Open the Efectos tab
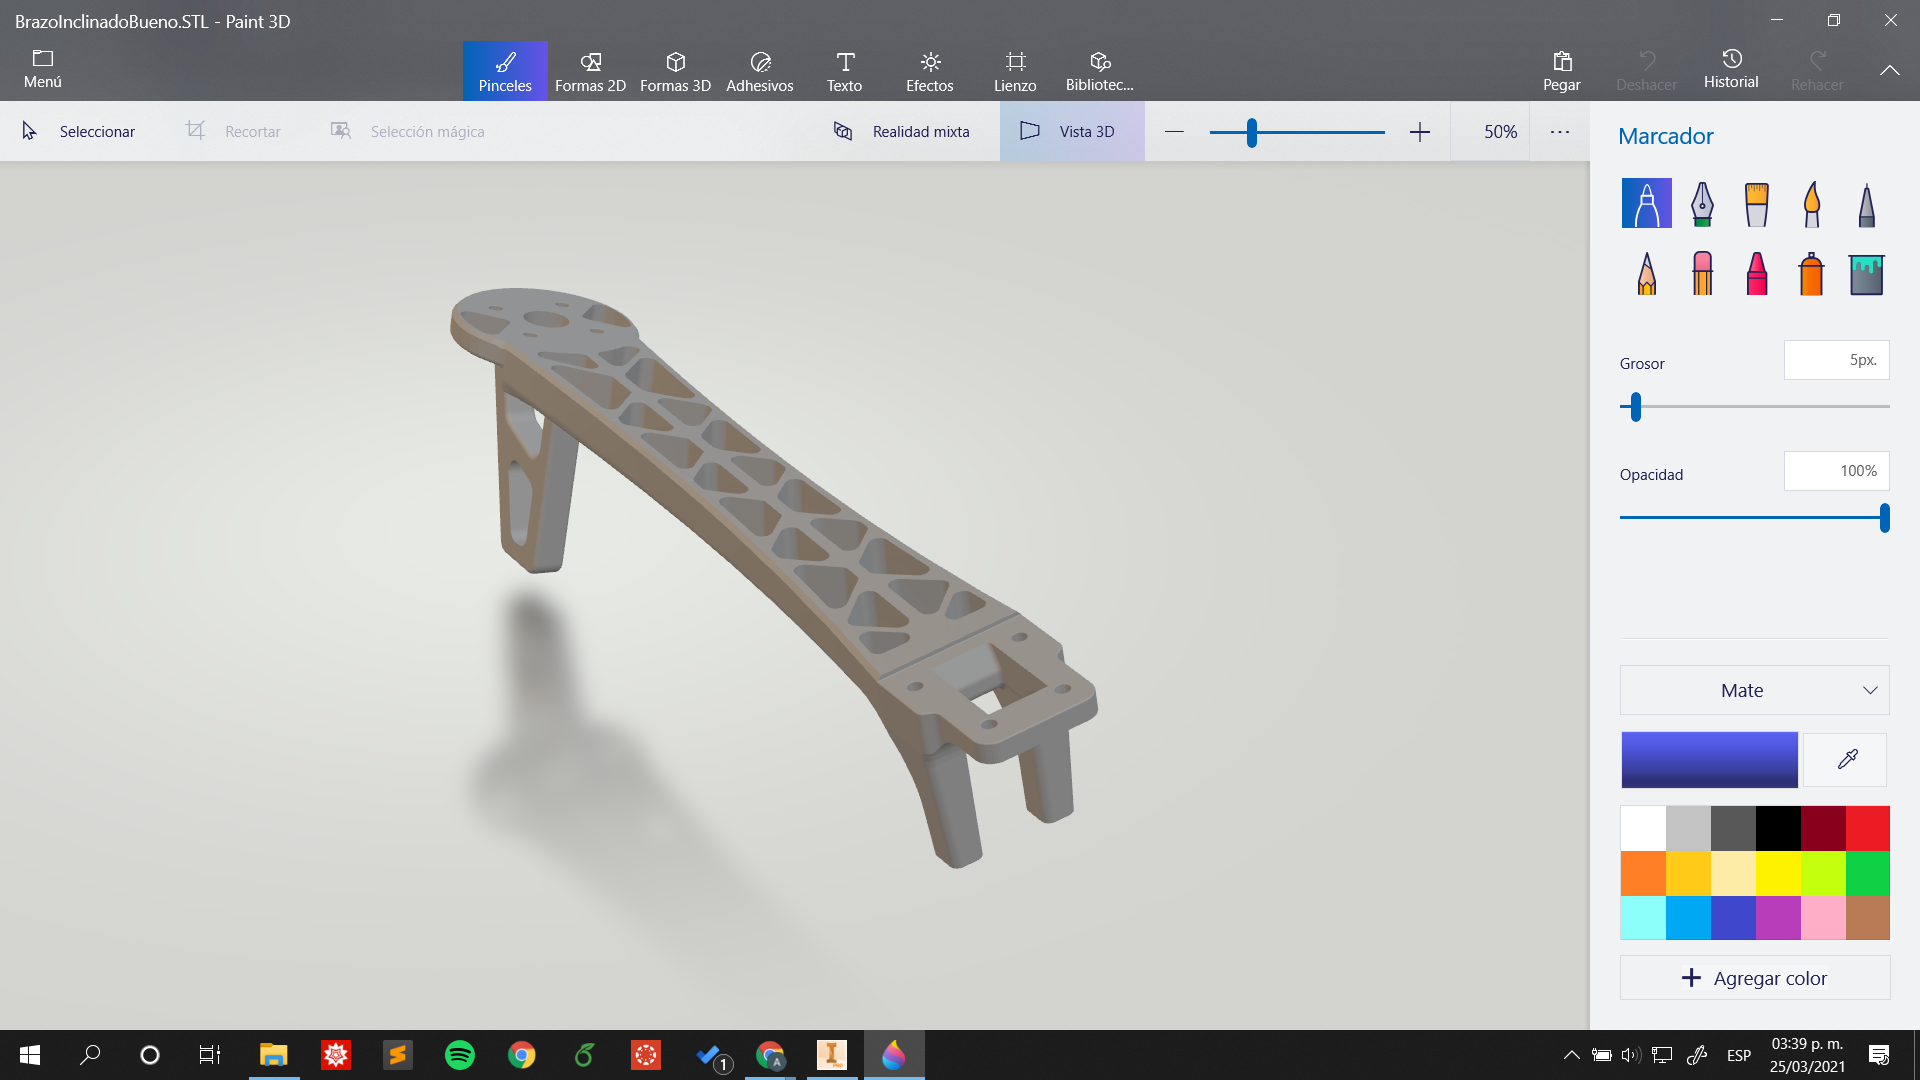This screenshot has height=1080, width=1920. [929, 71]
